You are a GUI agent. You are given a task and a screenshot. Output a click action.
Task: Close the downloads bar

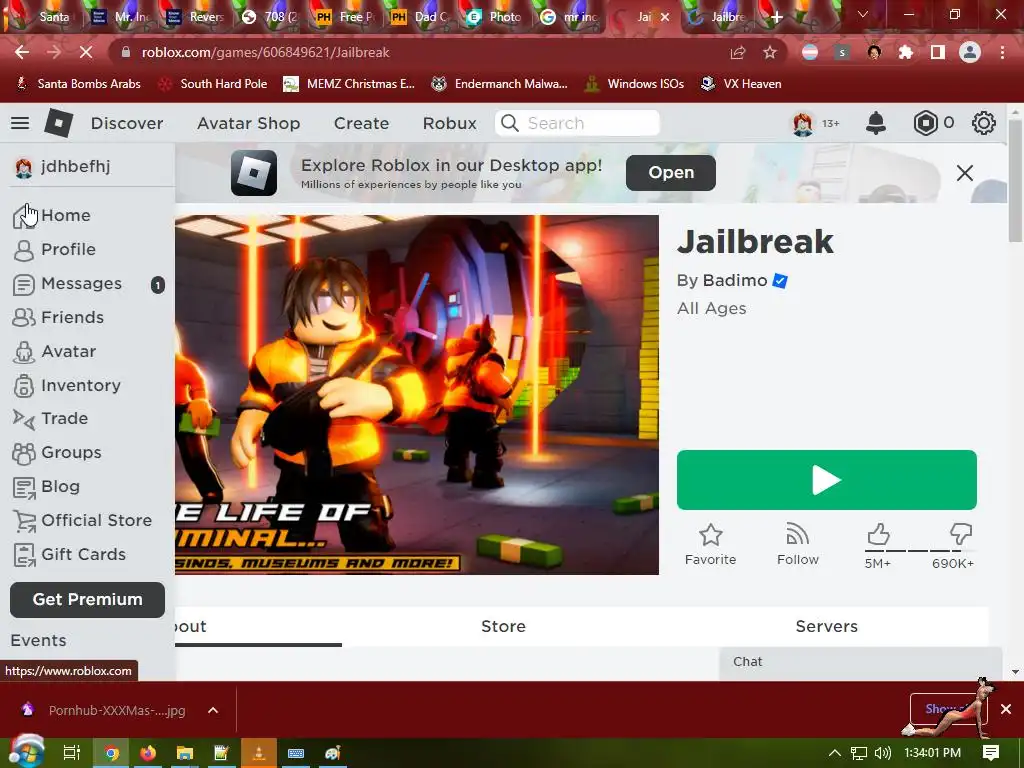coord(1006,709)
